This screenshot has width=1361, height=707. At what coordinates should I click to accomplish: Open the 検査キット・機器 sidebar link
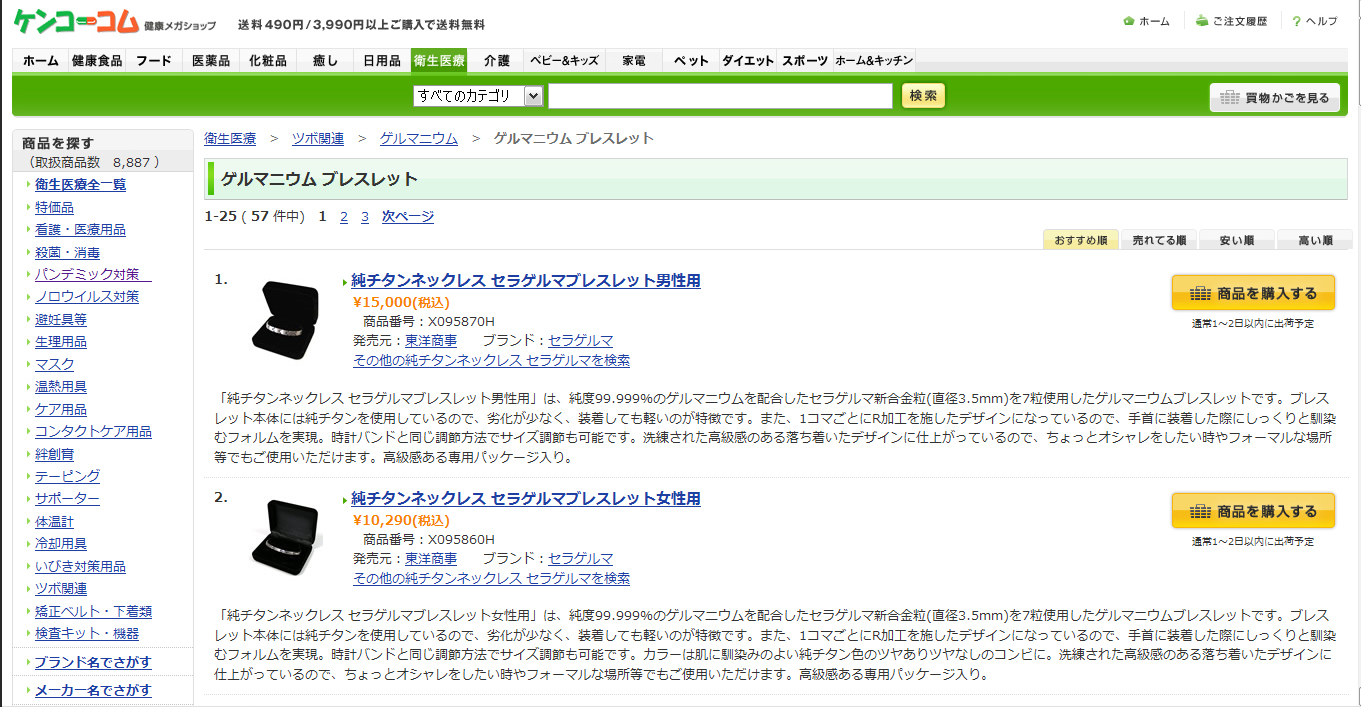tap(87, 634)
